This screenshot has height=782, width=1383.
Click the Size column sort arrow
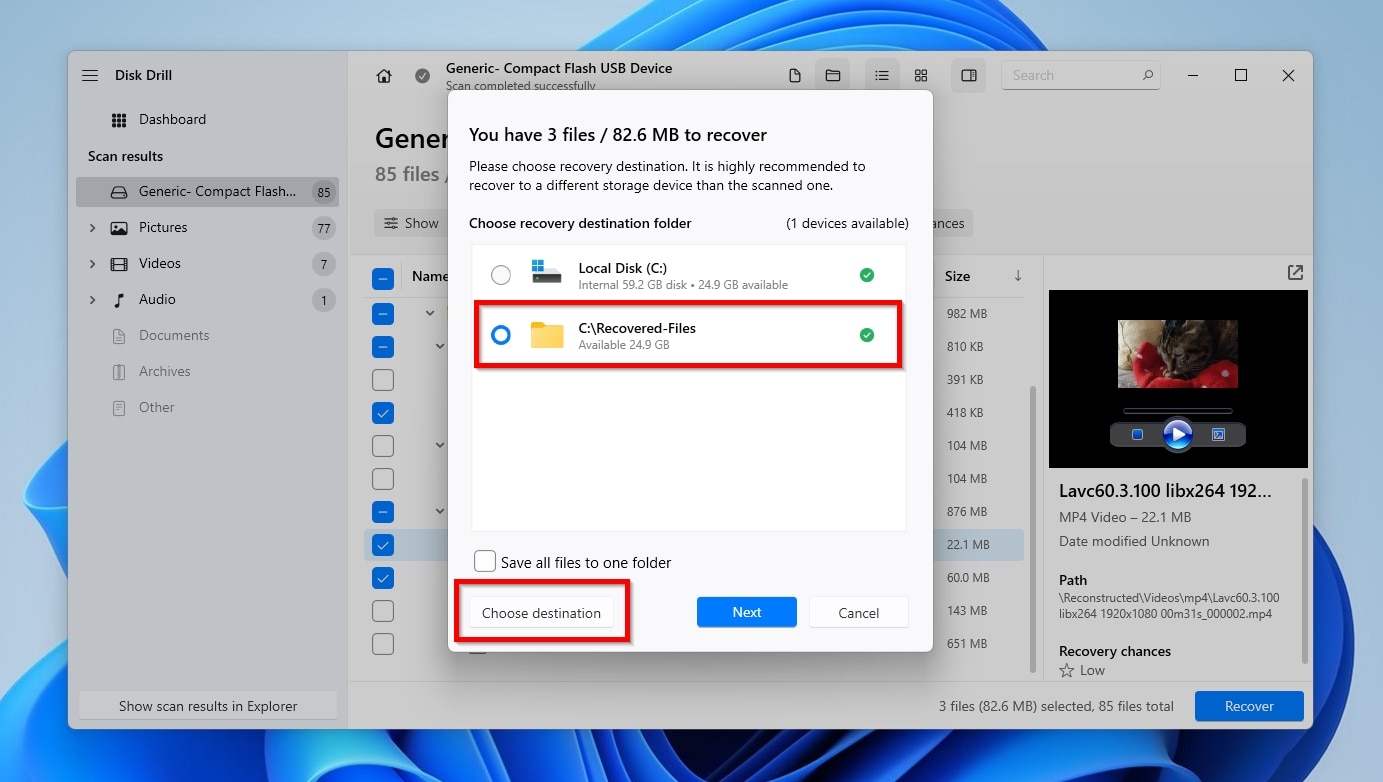pyautogui.click(x=1018, y=276)
